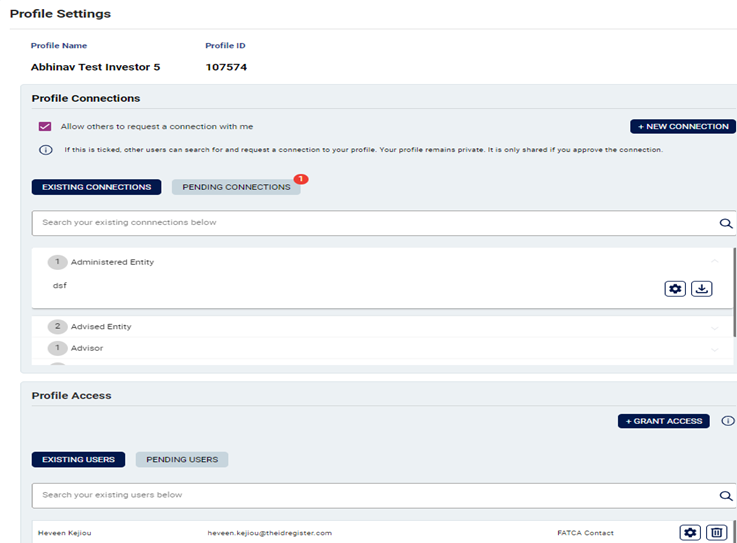Switch to Pending Connections tab

tap(236, 187)
